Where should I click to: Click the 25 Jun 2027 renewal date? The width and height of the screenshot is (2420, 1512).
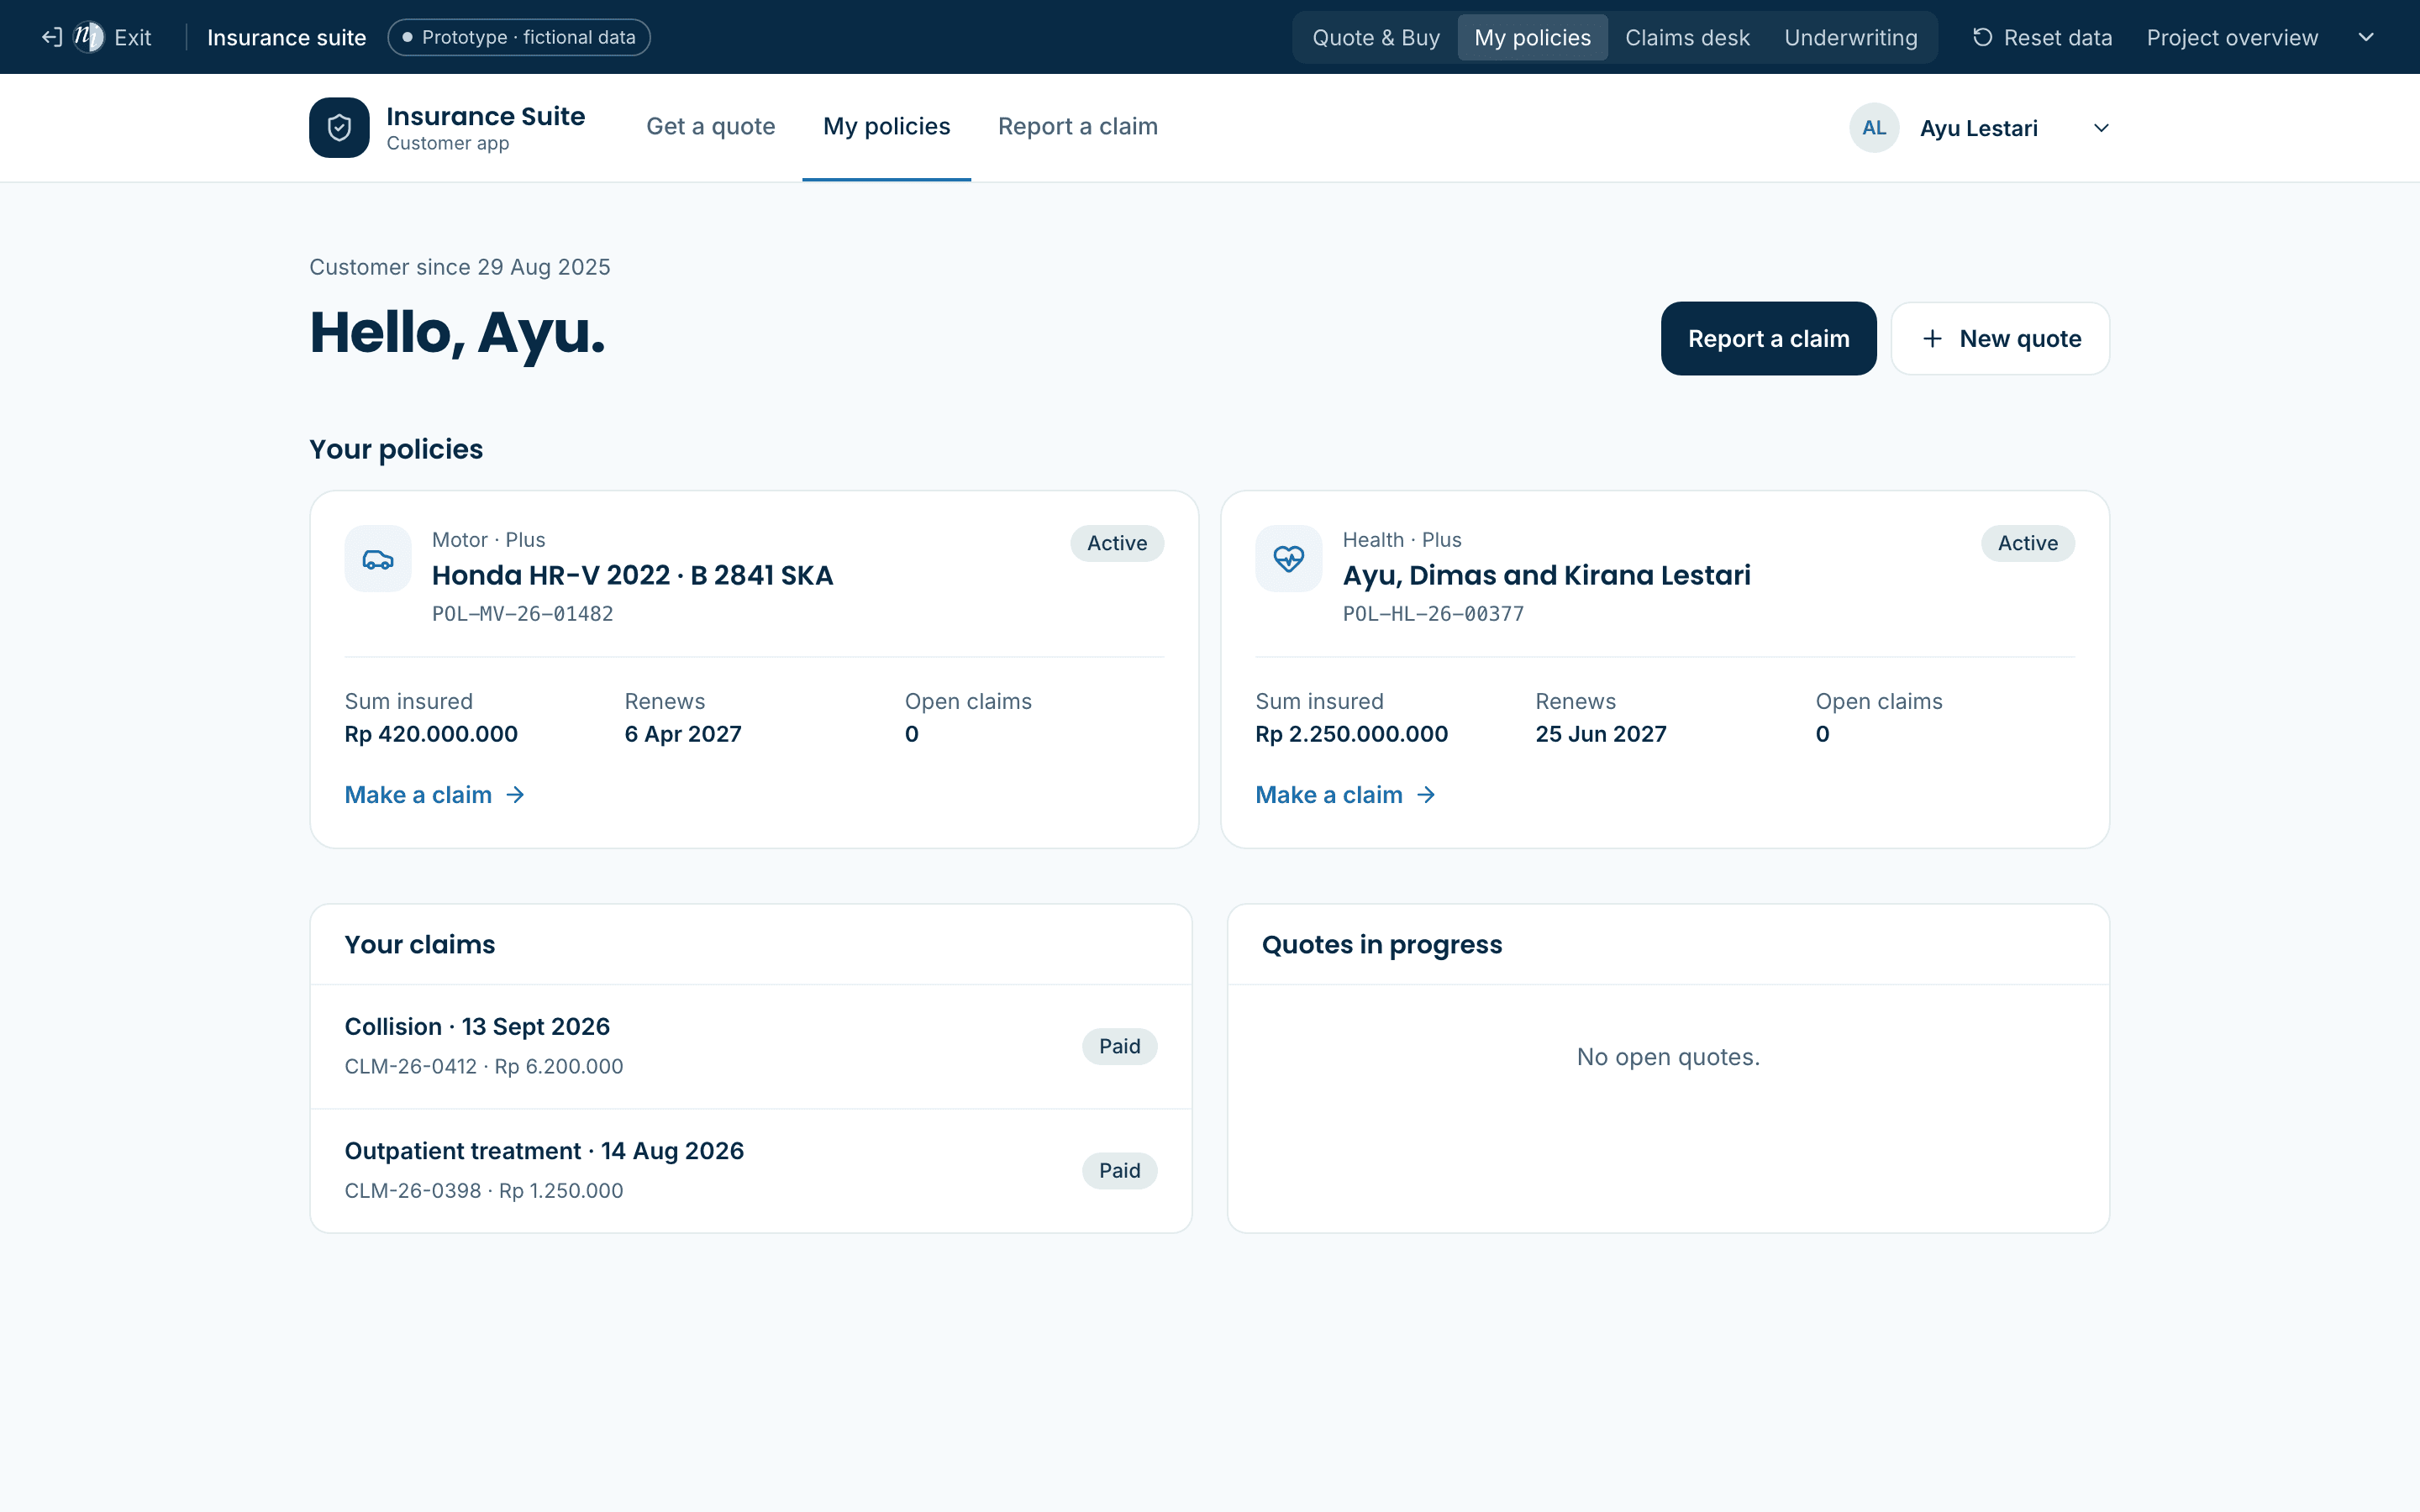(x=1601, y=734)
